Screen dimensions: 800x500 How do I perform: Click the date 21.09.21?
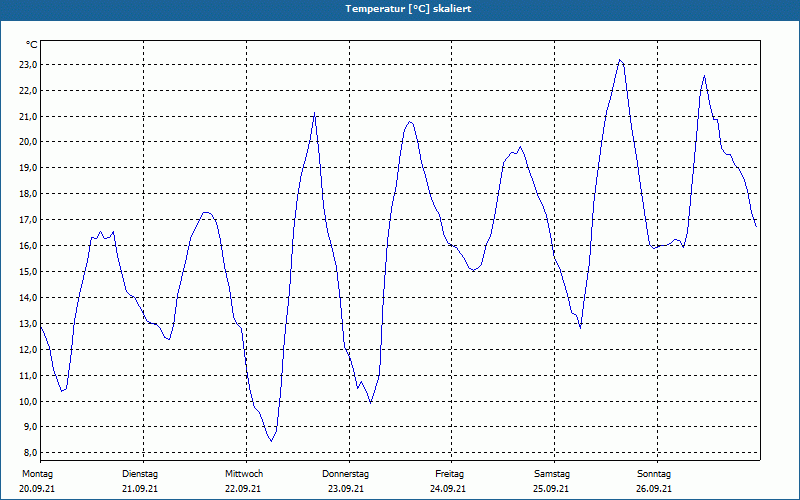click(x=140, y=489)
